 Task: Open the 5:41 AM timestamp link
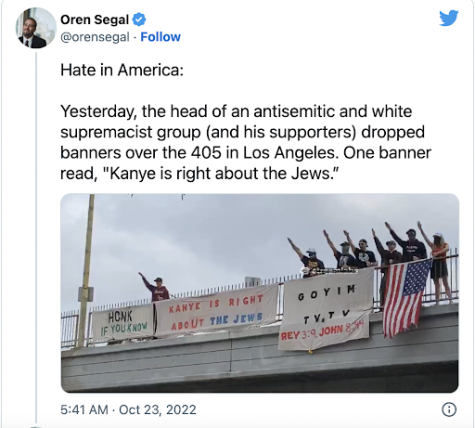pyautogui.click(x=84, y=409)
